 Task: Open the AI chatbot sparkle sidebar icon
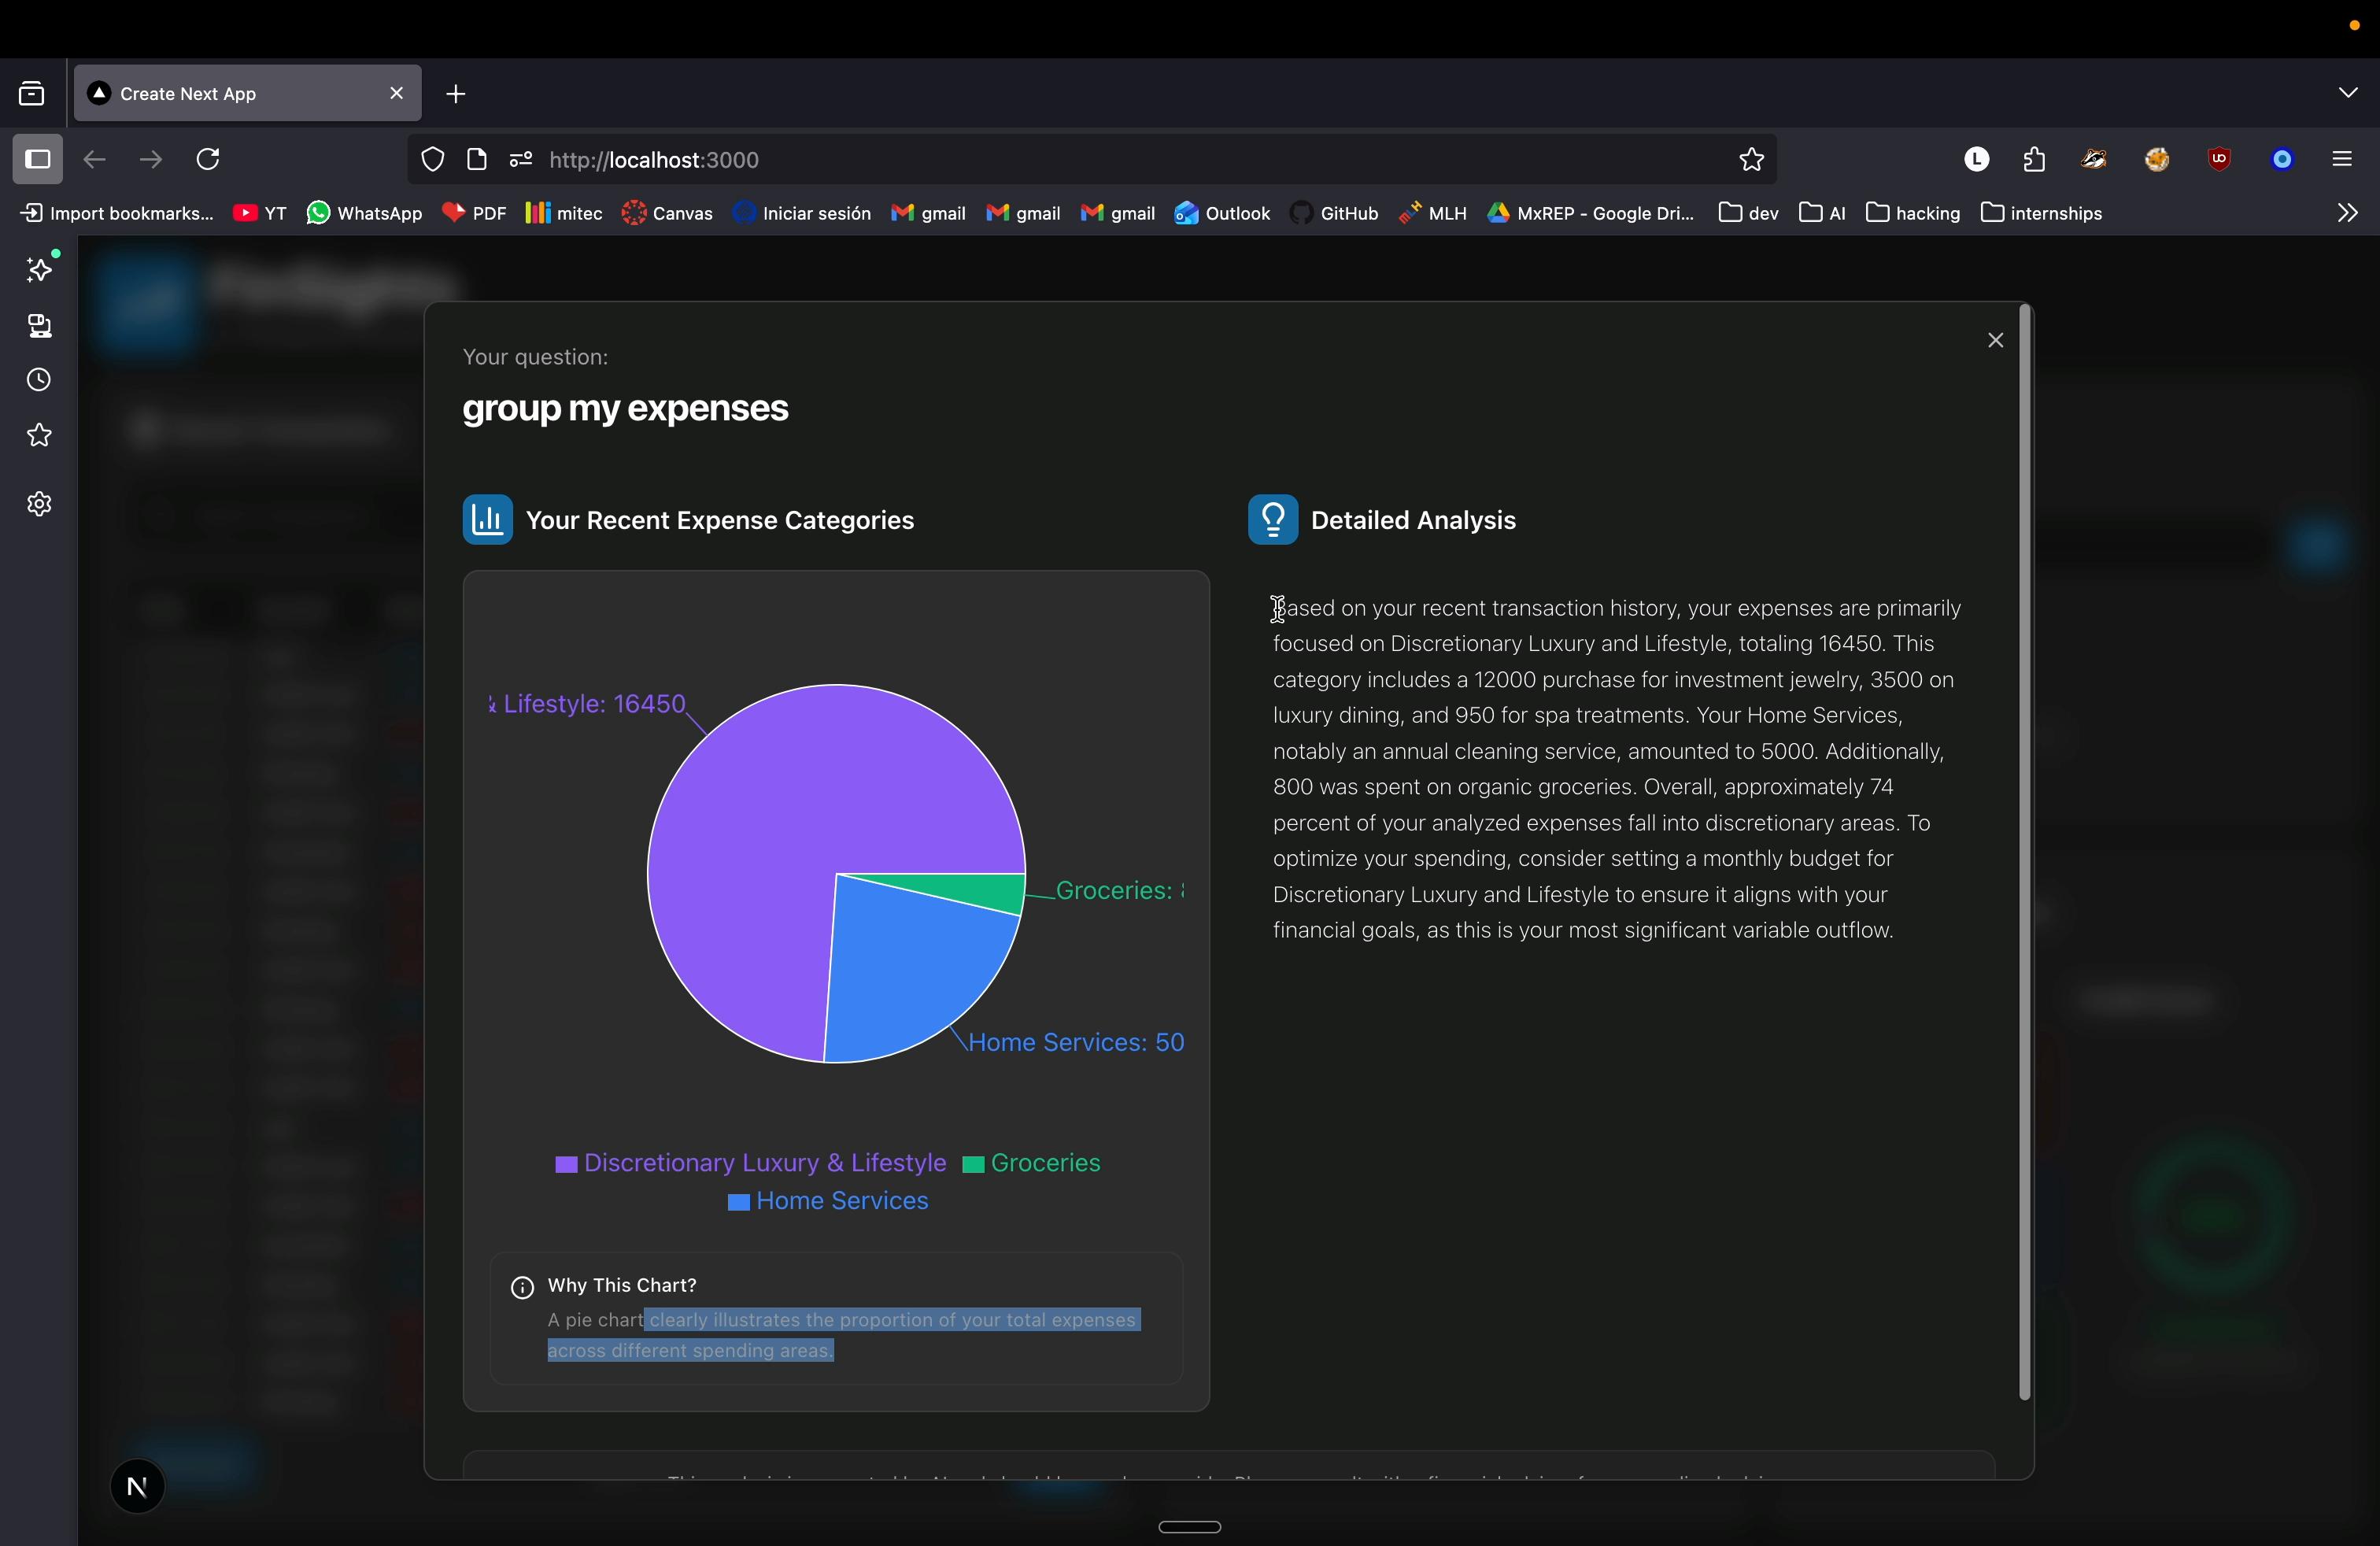pos(39,270)
